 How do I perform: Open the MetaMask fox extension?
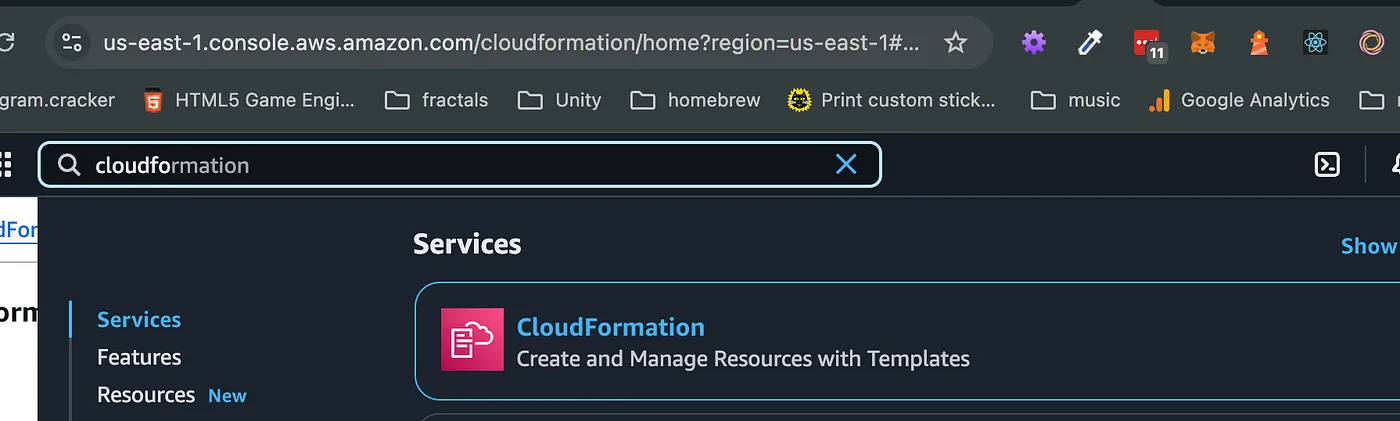[1203, 42]
